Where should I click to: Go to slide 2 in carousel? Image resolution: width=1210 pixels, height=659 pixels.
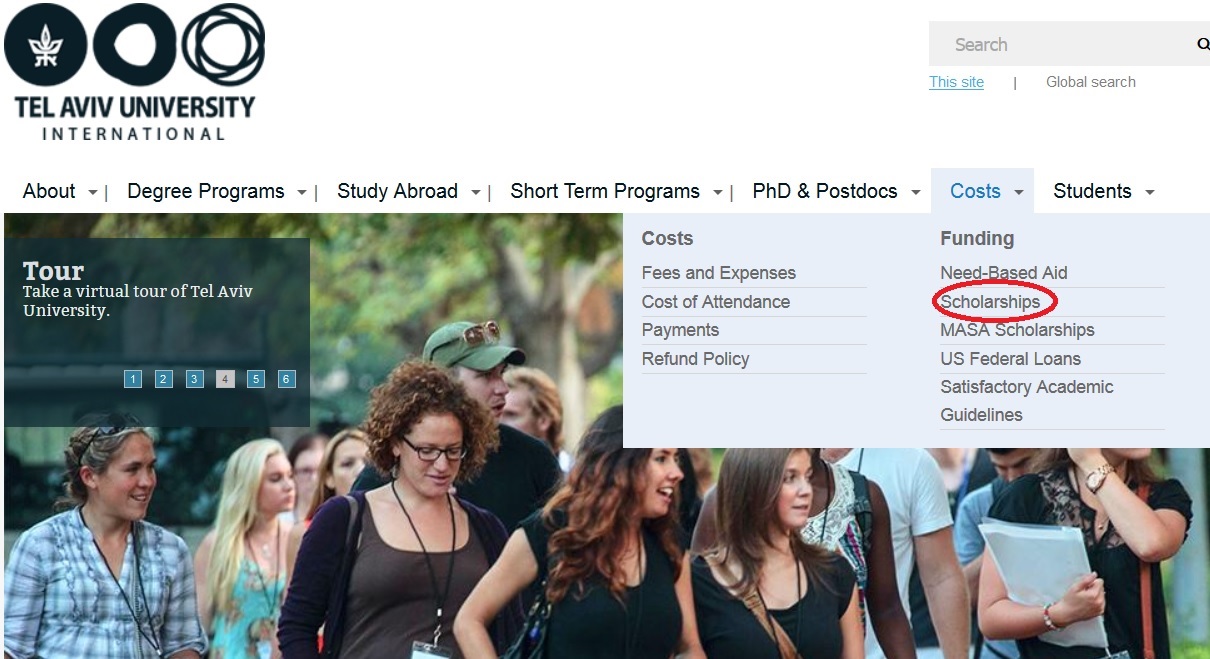[164, 379]
